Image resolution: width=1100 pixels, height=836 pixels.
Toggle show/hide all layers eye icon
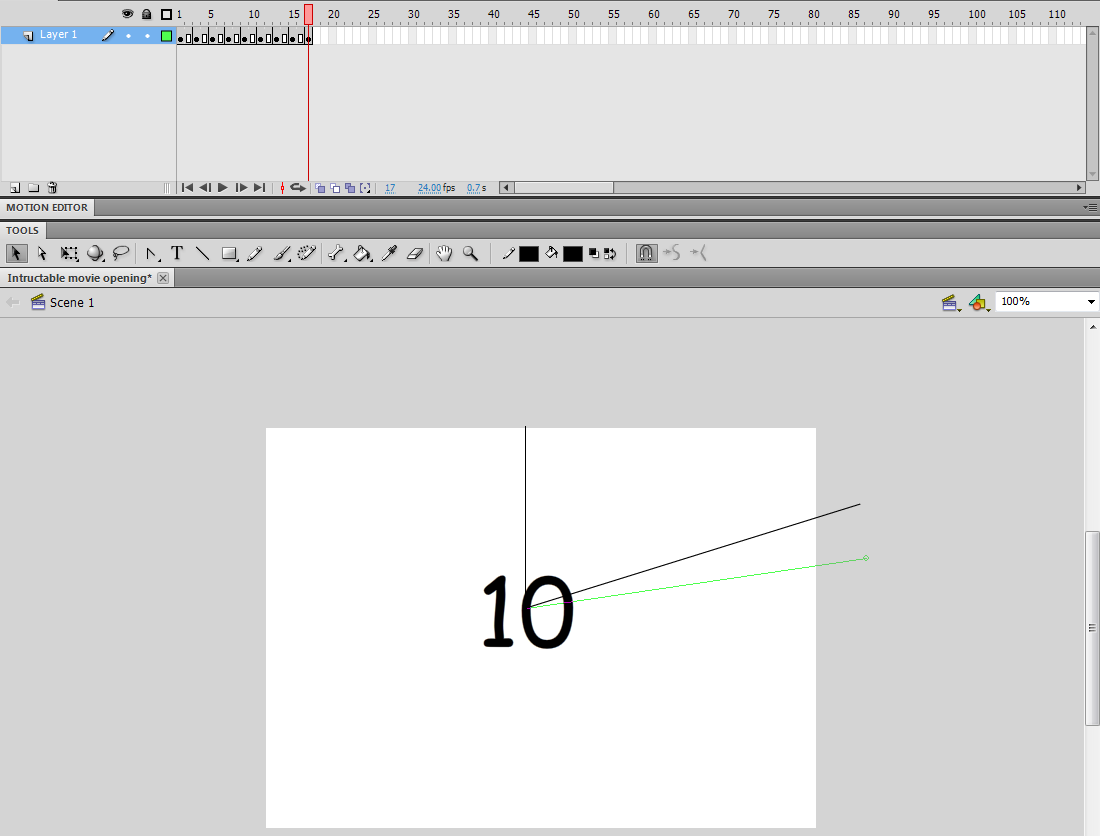click(x=127, y=13)
